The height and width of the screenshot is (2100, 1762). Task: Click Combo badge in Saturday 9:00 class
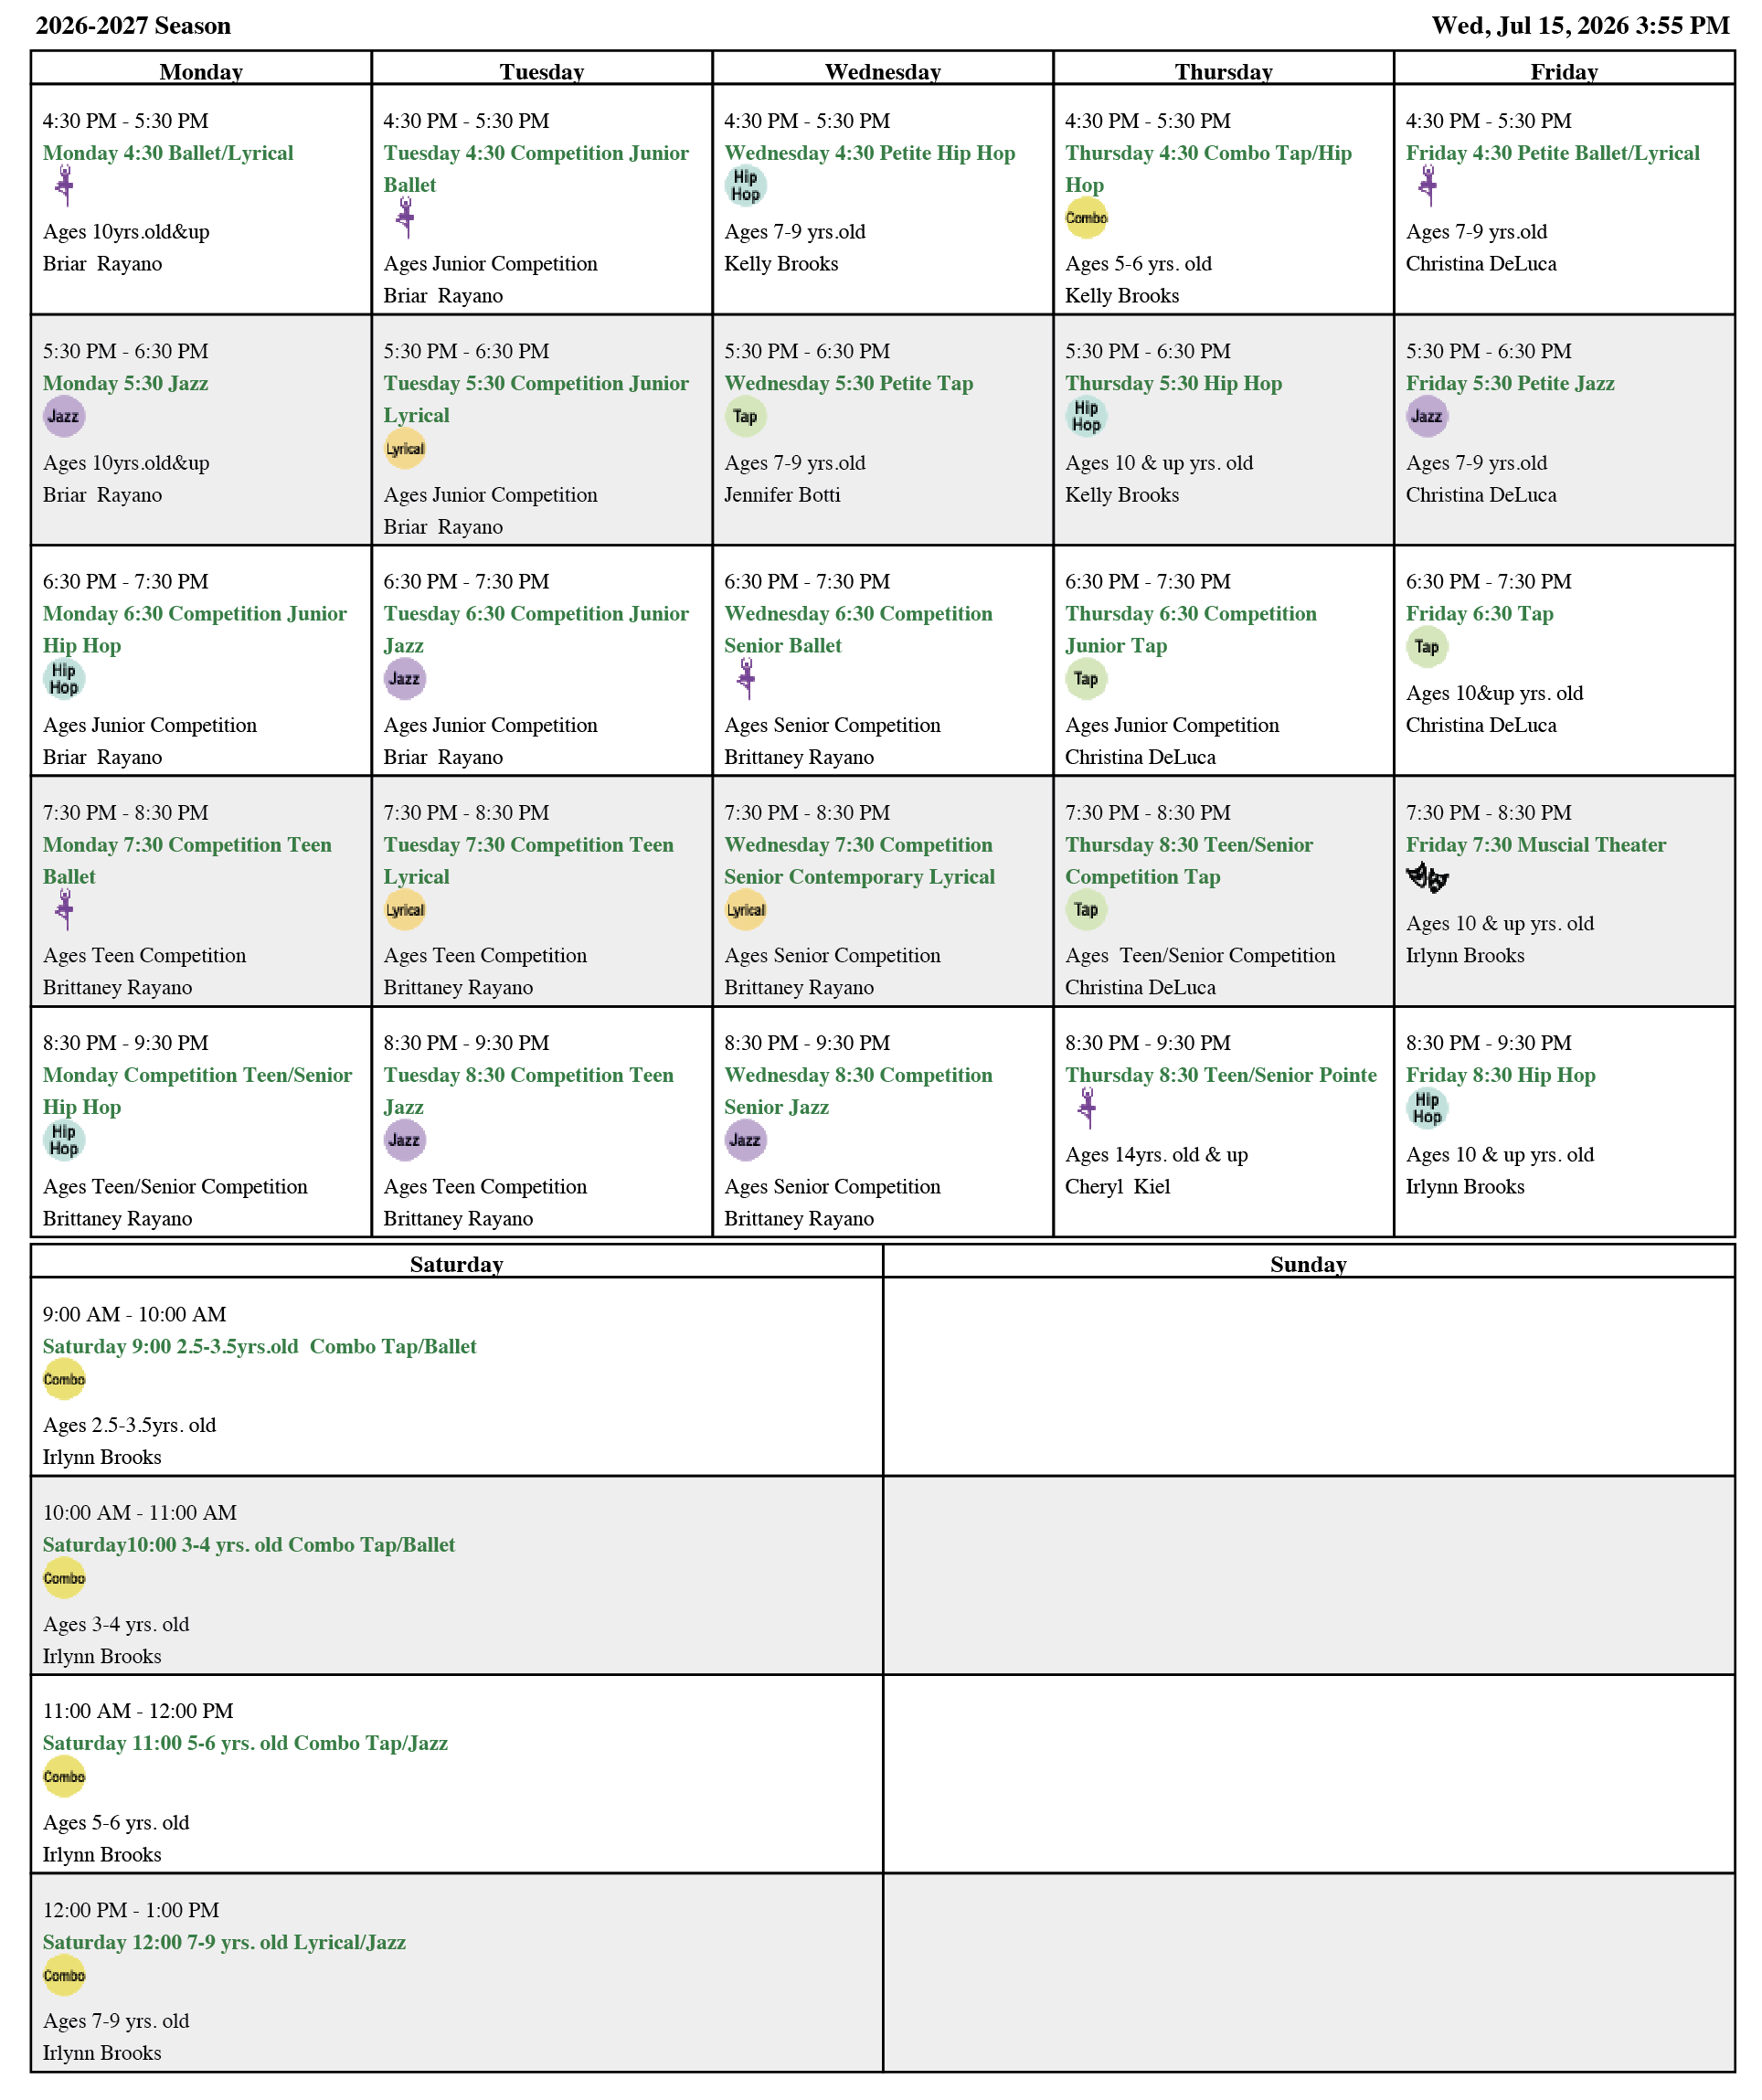[x=64, y=1379]
